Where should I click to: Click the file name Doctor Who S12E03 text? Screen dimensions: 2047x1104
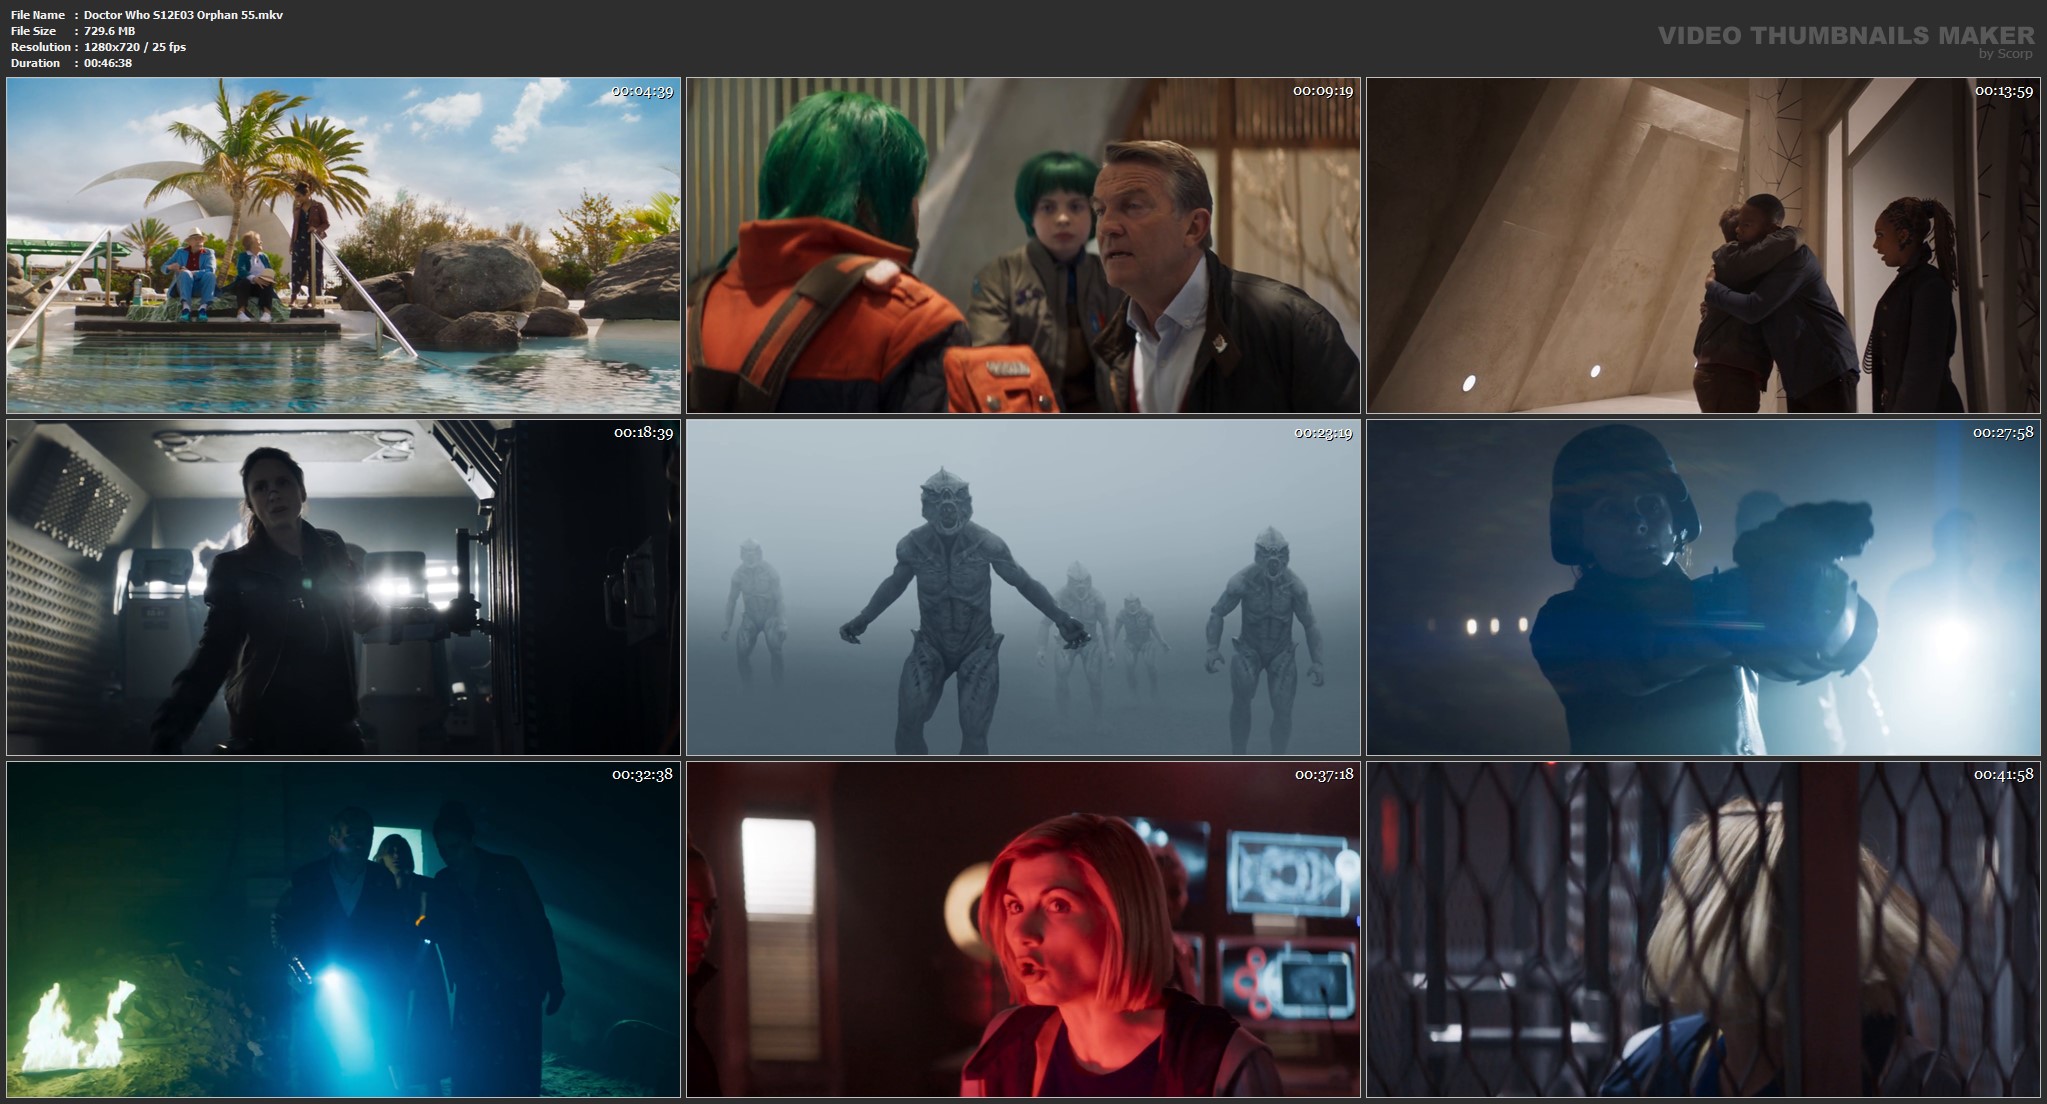(x=183, y=15)
